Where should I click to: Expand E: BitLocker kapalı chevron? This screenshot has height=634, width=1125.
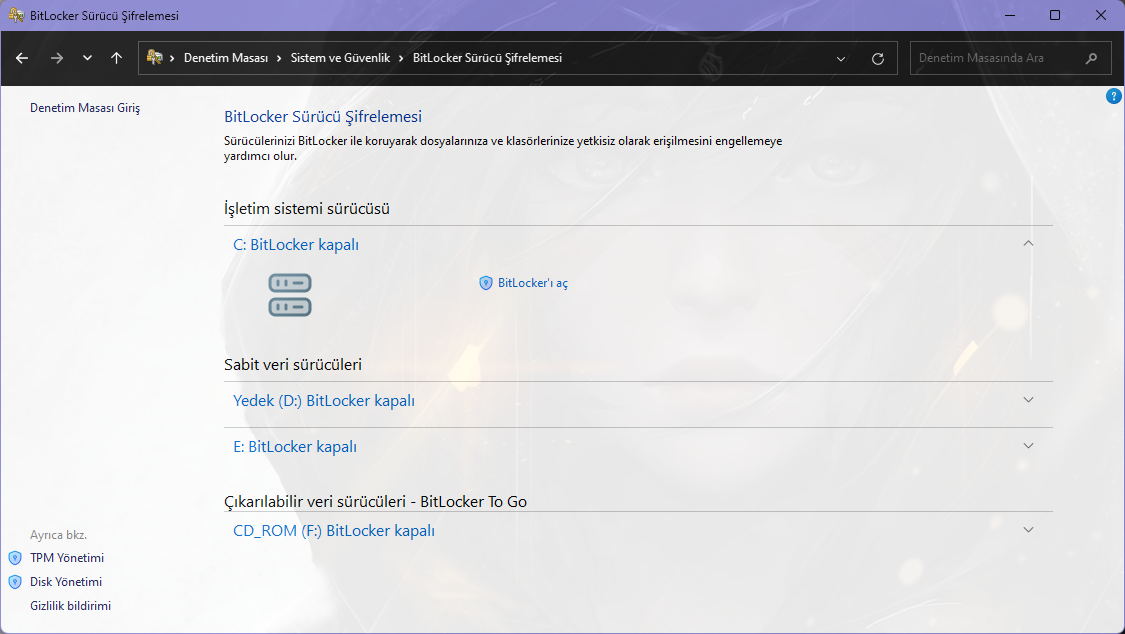(1028, 446)
